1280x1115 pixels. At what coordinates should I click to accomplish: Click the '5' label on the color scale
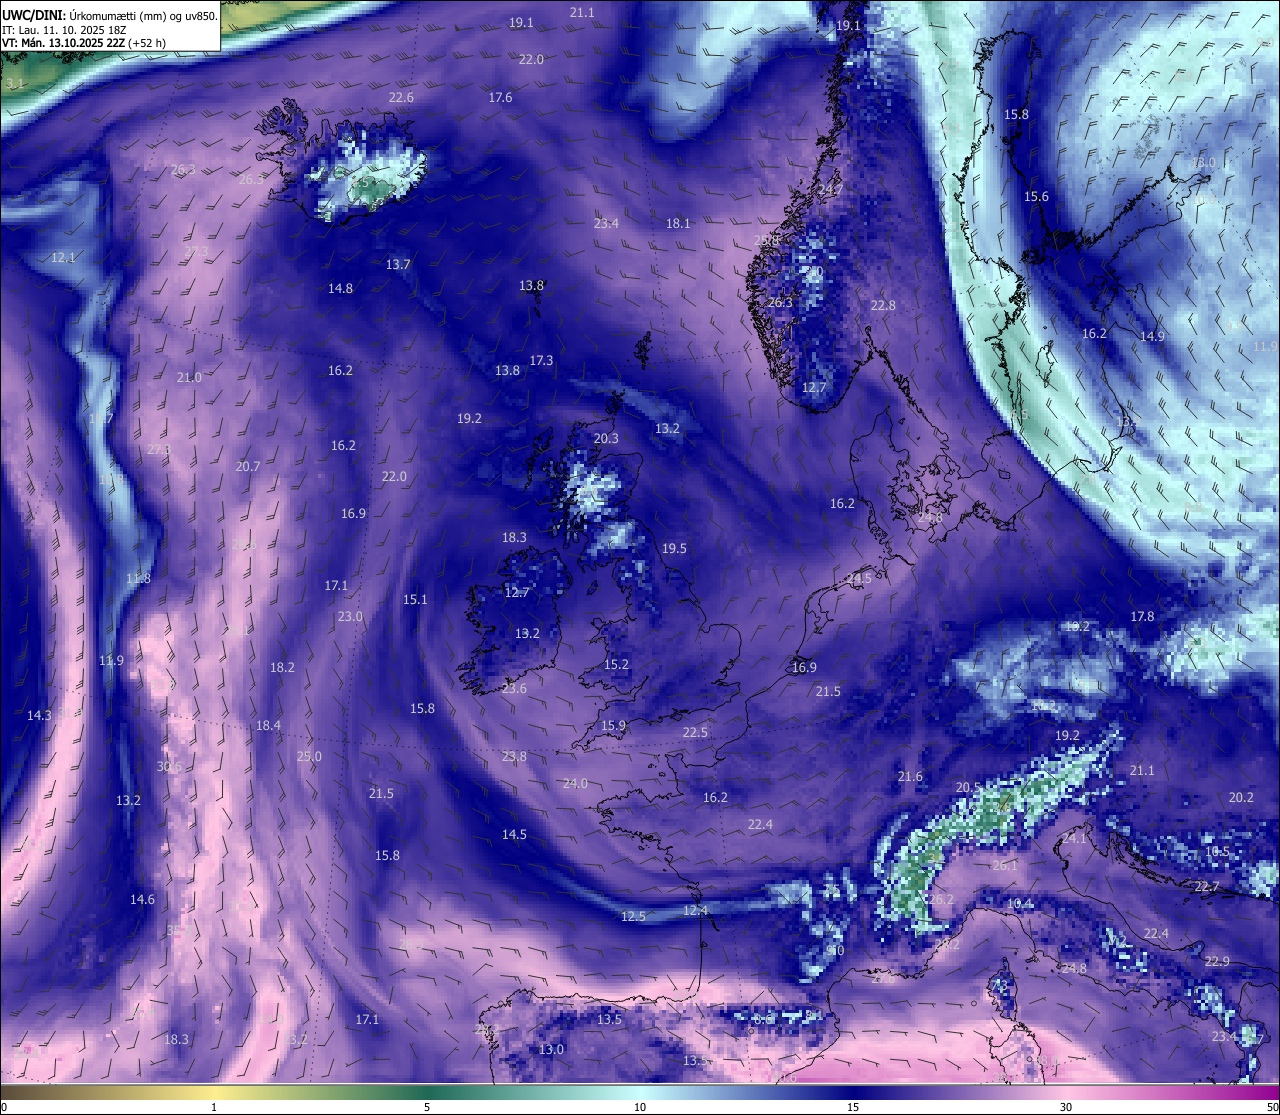click(427, 1107)
